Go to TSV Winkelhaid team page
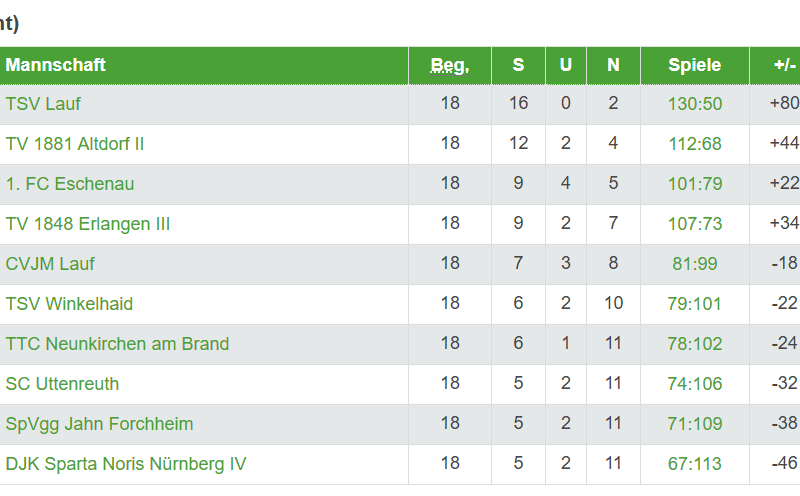Image resolution: width=800 pixels, height=496 pixels. pos(69,304)
